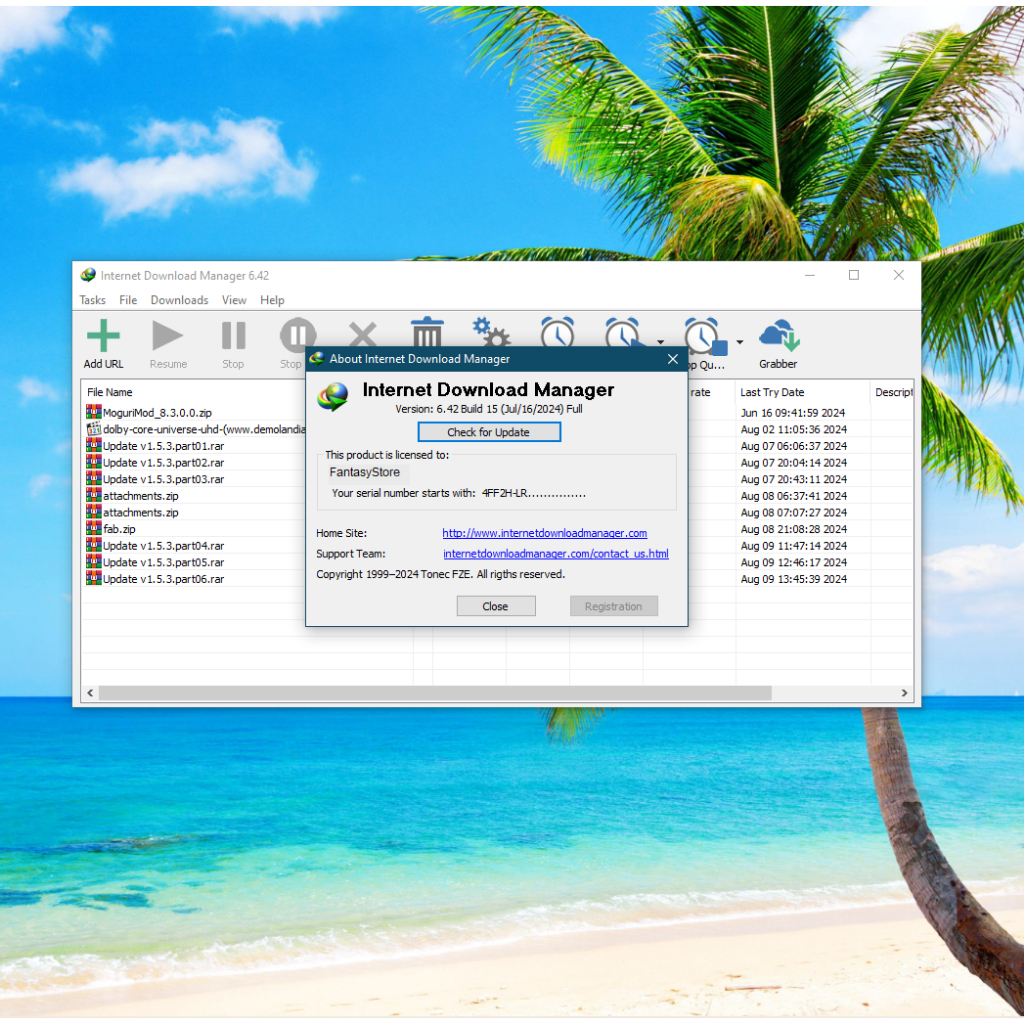1024x1024 pixels.
Task: Click the file icon beside MoguriMod_8.3.0.0.zip
Action: [x=93, y=411]
